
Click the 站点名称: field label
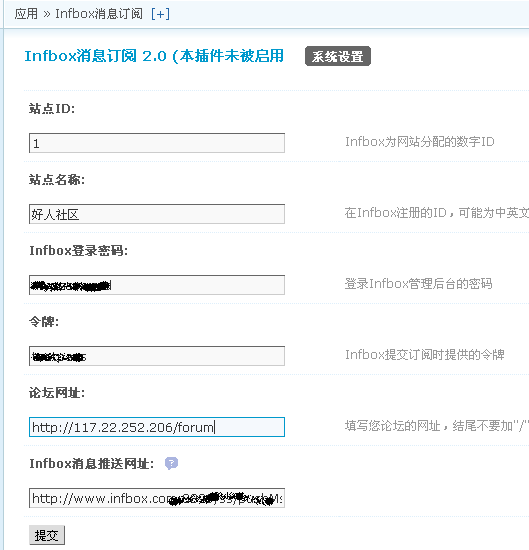tap(57, 180)
